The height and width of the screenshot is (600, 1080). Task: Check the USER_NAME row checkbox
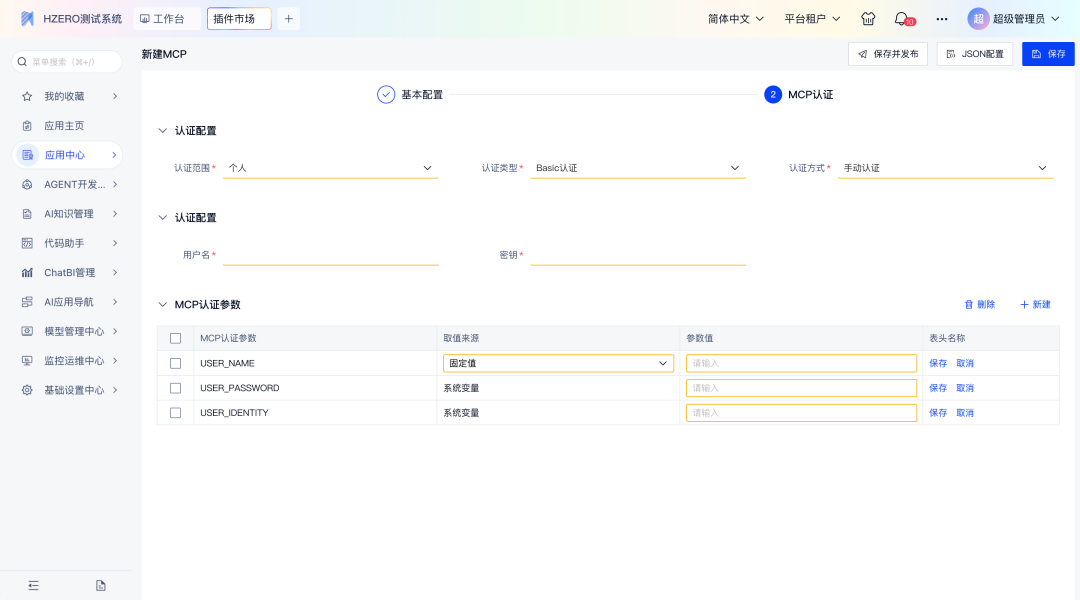[x=176, y=363]
